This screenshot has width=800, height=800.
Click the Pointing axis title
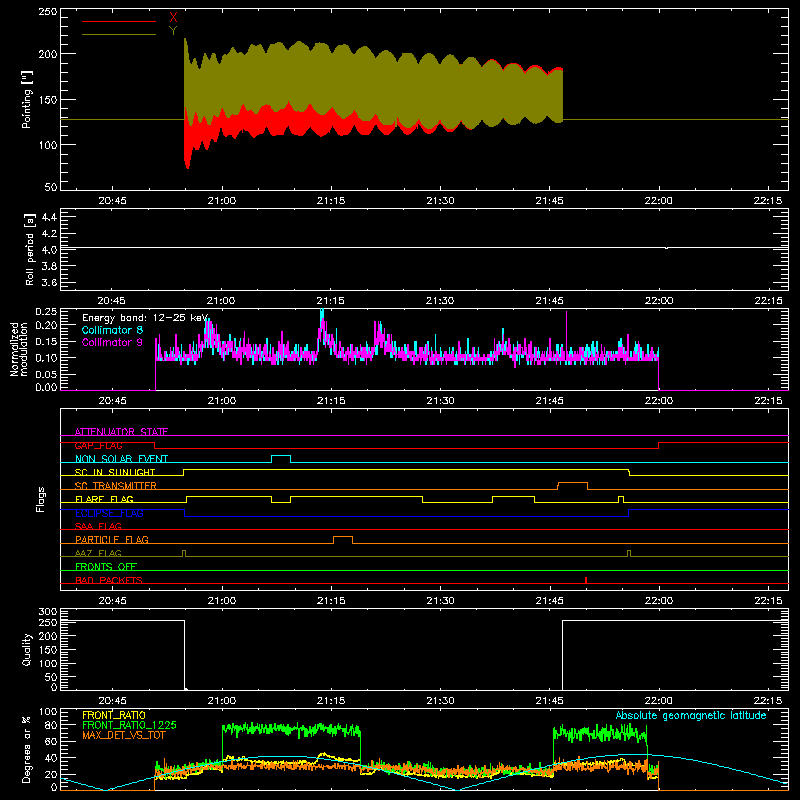click(x=27, y=99)
